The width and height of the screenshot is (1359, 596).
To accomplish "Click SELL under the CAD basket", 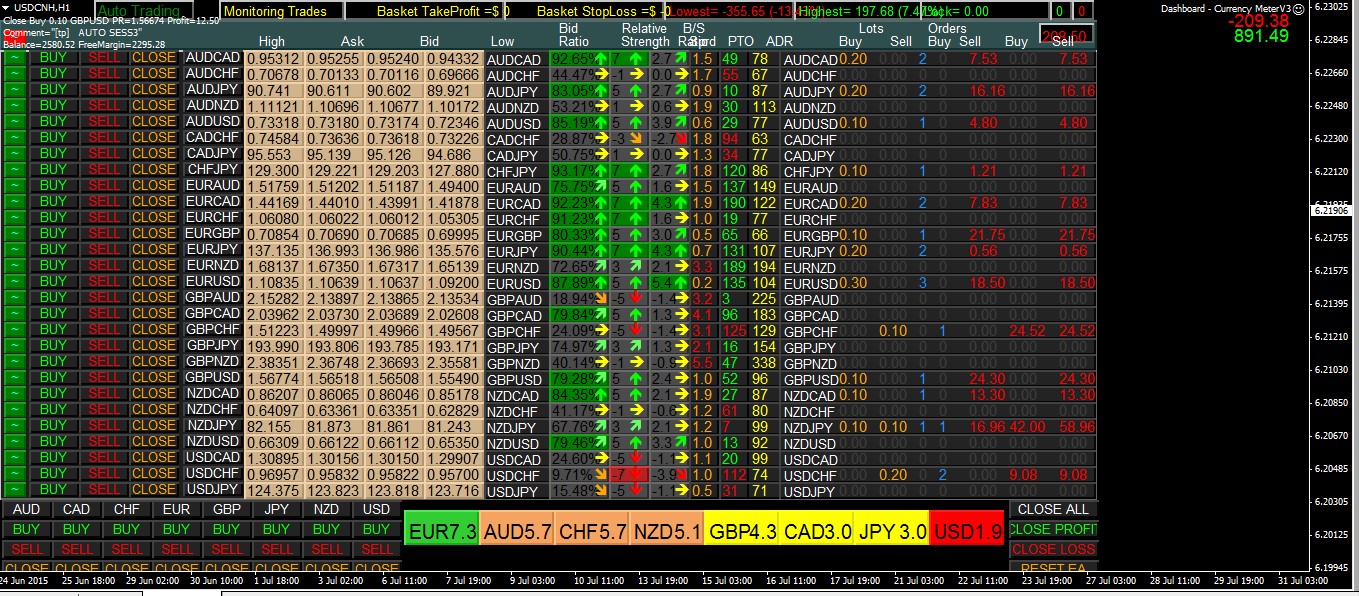I will (77, 549).
